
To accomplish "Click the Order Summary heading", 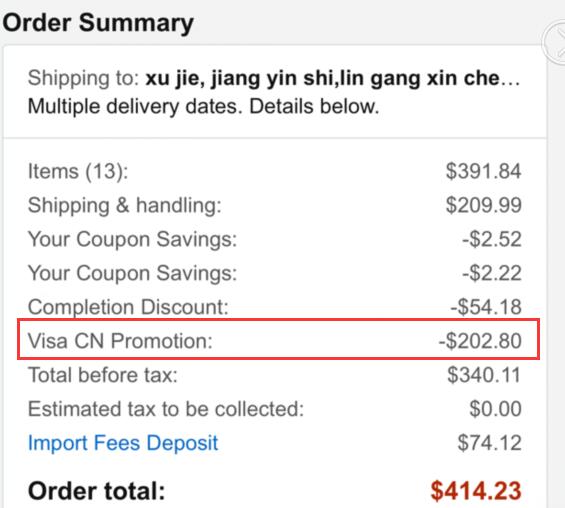I will point(98,23).
